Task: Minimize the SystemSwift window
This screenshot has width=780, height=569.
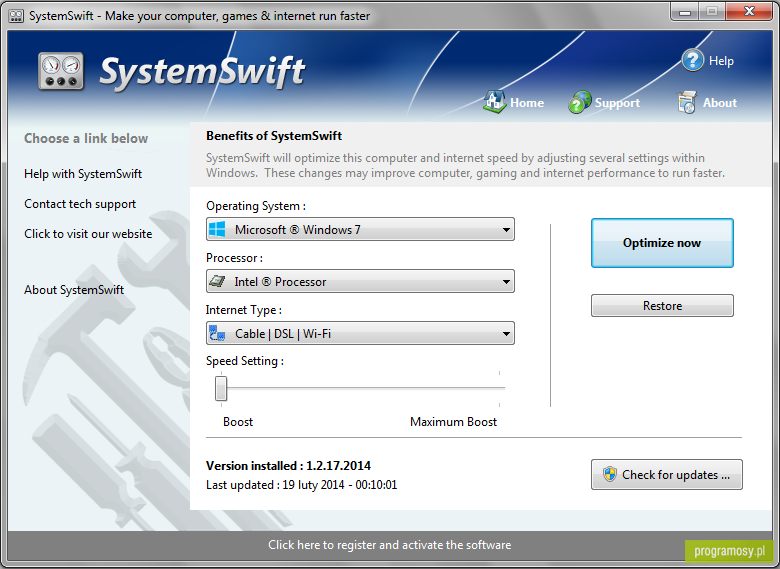Action: [685, 12]
